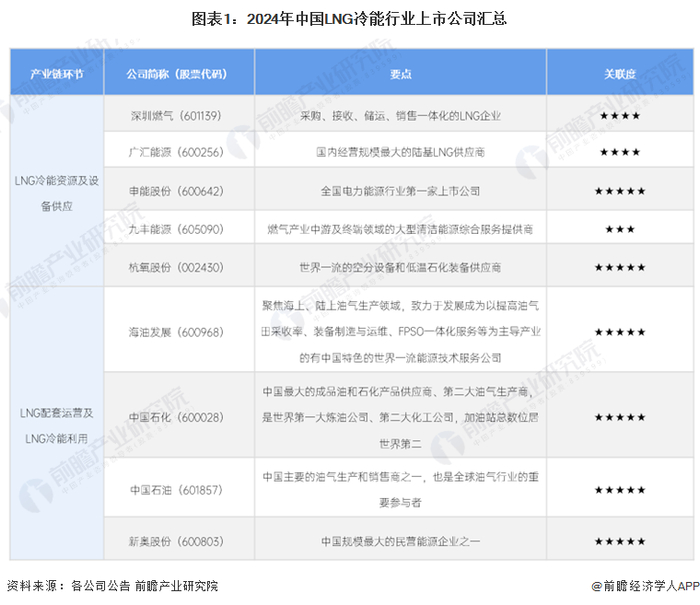Select text 燃气产业中游及终端领域的大型清洁能源综合服务提供商
Viewport: 700px width, 605px height.
400,229
